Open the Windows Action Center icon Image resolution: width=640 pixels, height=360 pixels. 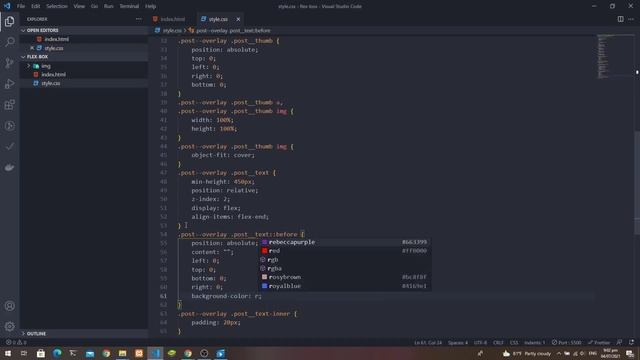pyautogui.click(x=630, y=353)
